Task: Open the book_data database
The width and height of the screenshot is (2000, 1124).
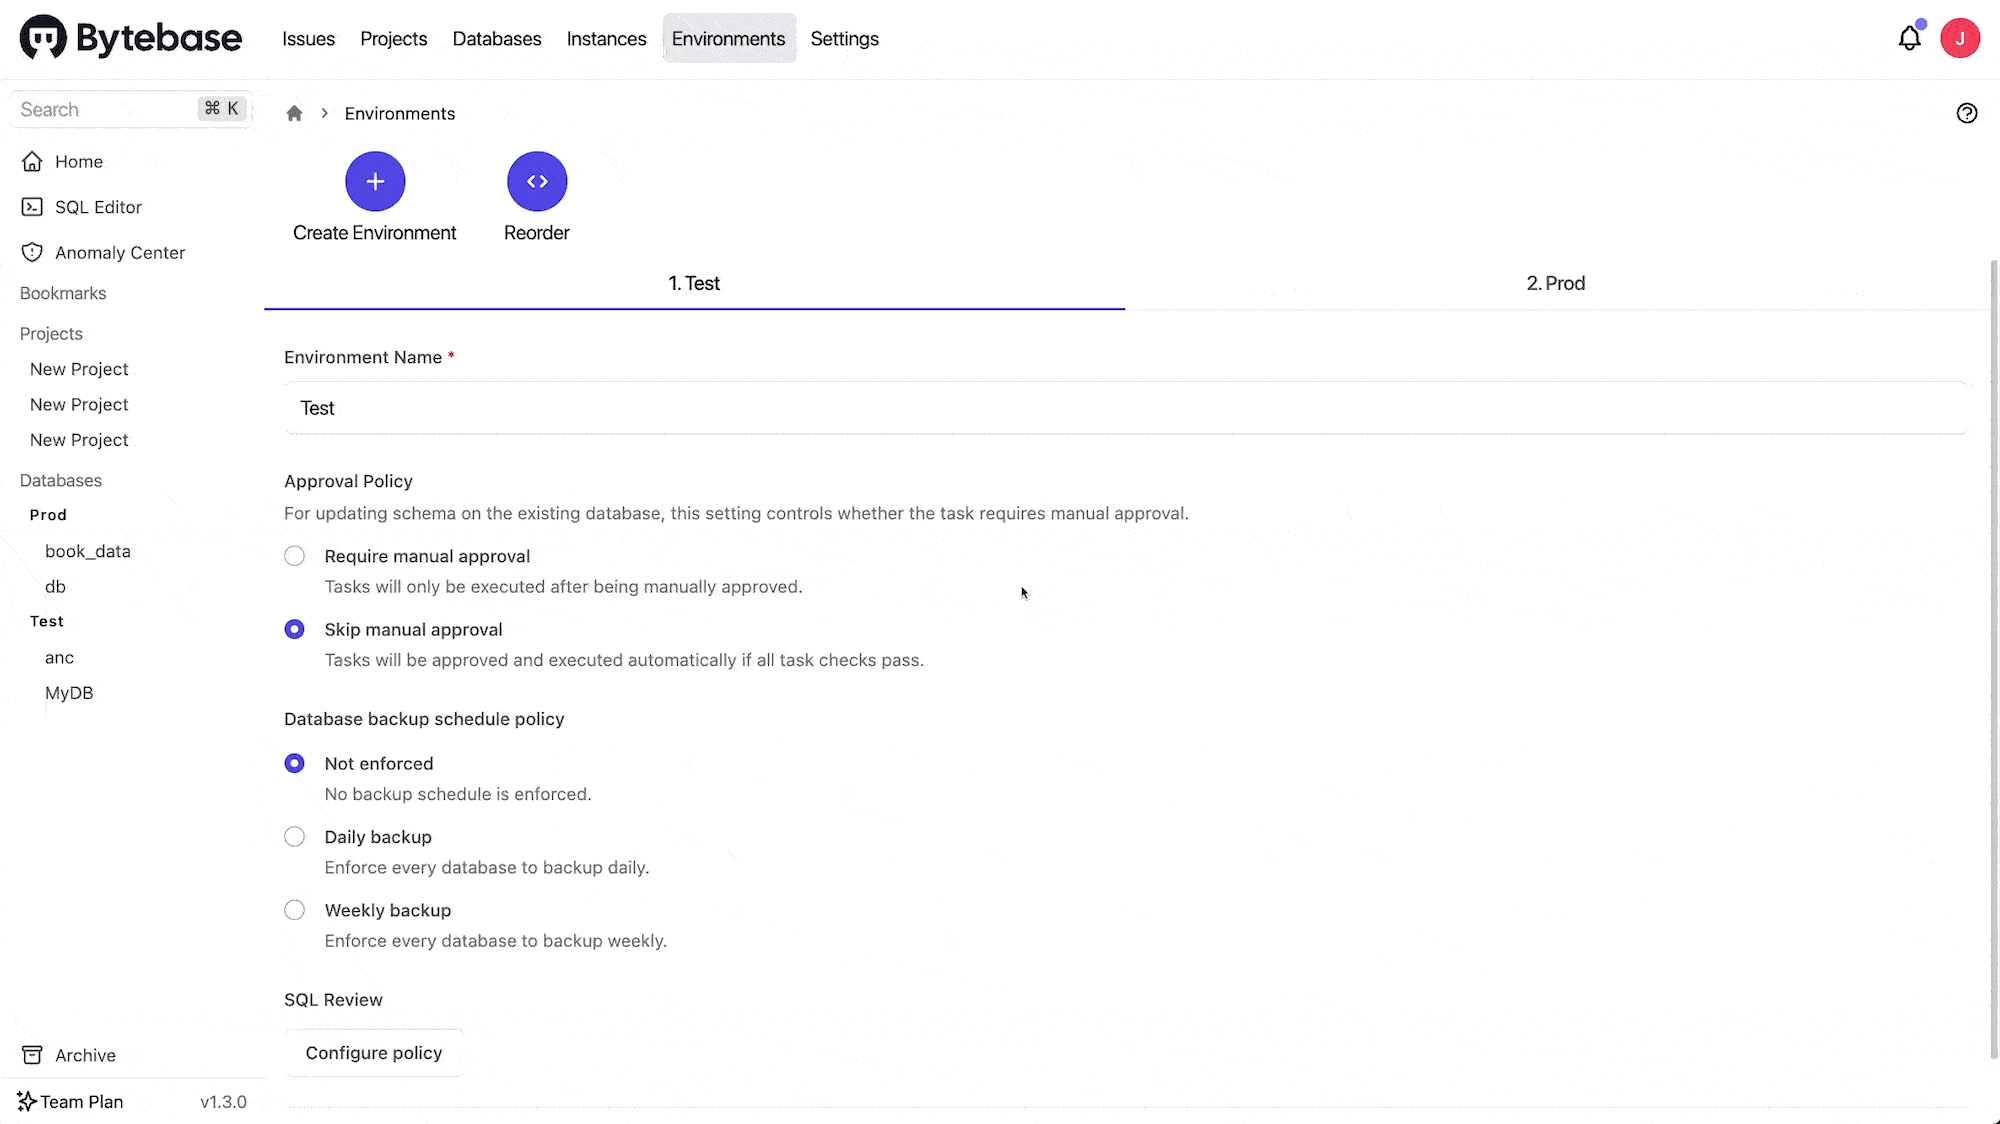Action: (88, 551)
